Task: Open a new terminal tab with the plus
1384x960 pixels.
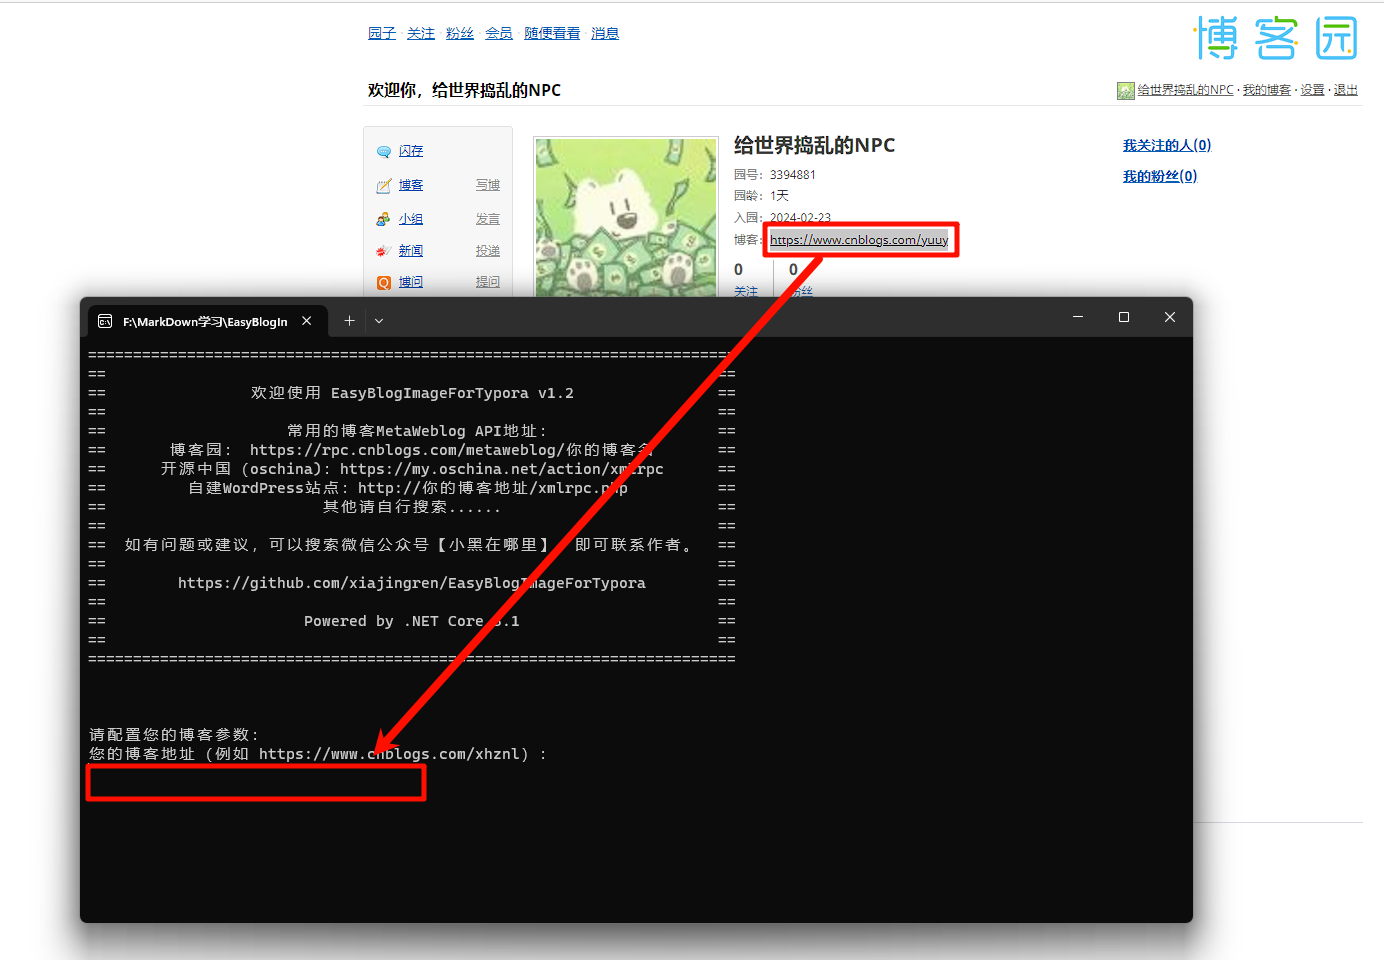Action: [x=349, y=321]
